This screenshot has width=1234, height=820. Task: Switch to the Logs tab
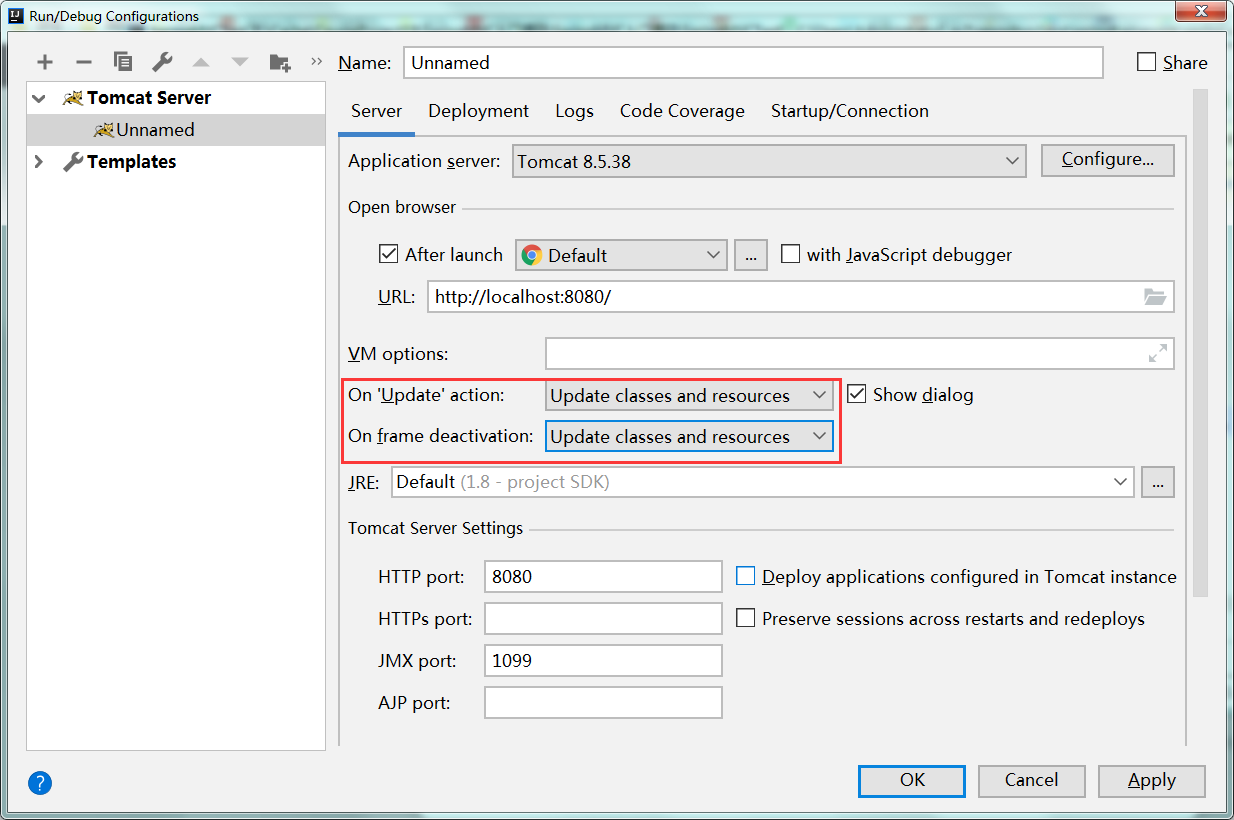click(575, 111)
